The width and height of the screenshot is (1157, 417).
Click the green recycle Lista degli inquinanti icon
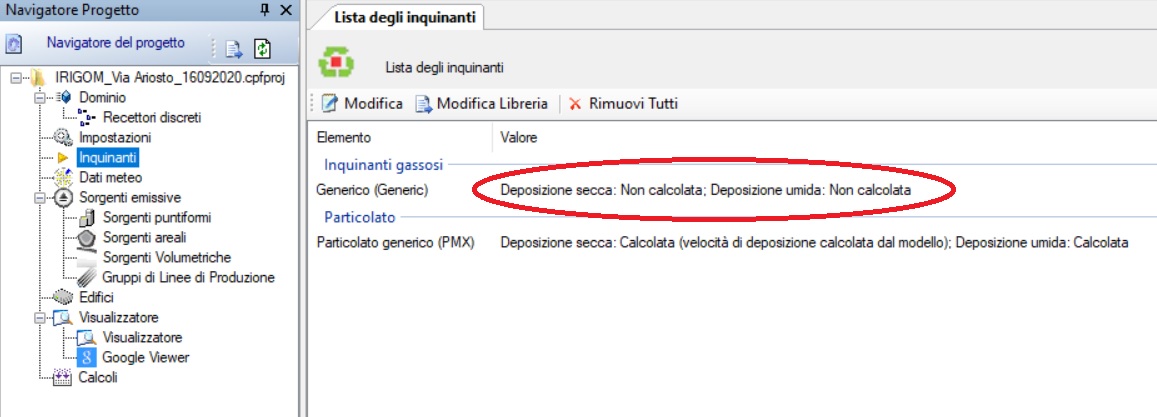[336, 63]
